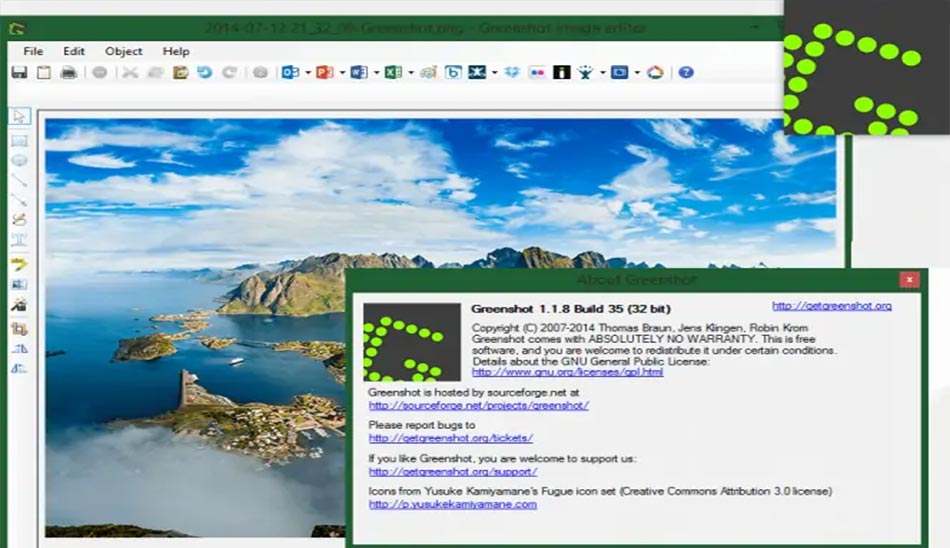Open image in MS Paint icon

coord(428,73)
